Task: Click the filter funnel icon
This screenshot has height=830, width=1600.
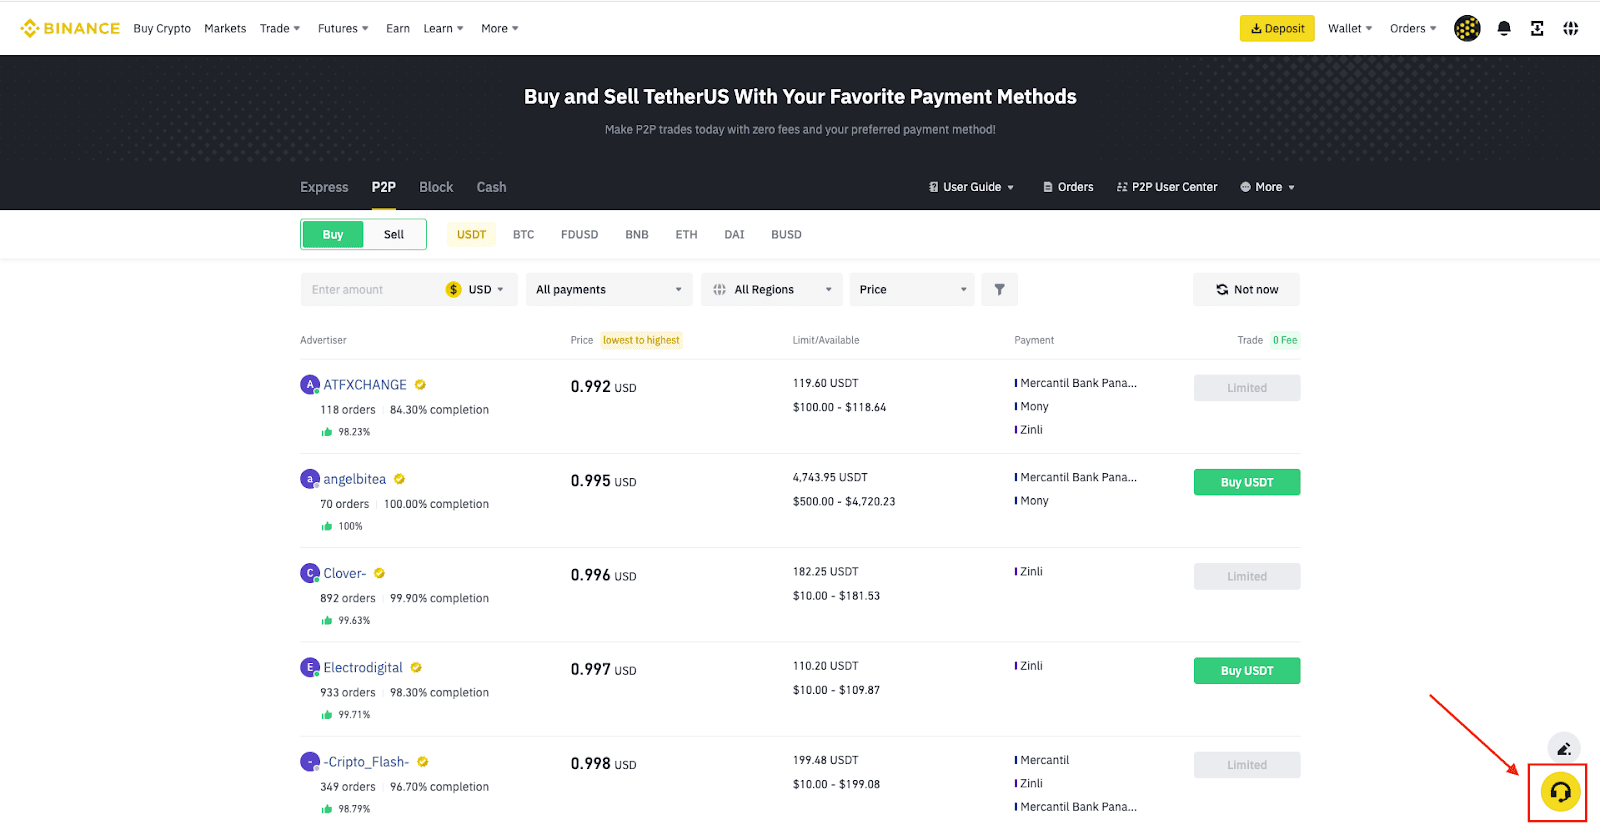Action: pyautogui.click(x=999, y=289)
